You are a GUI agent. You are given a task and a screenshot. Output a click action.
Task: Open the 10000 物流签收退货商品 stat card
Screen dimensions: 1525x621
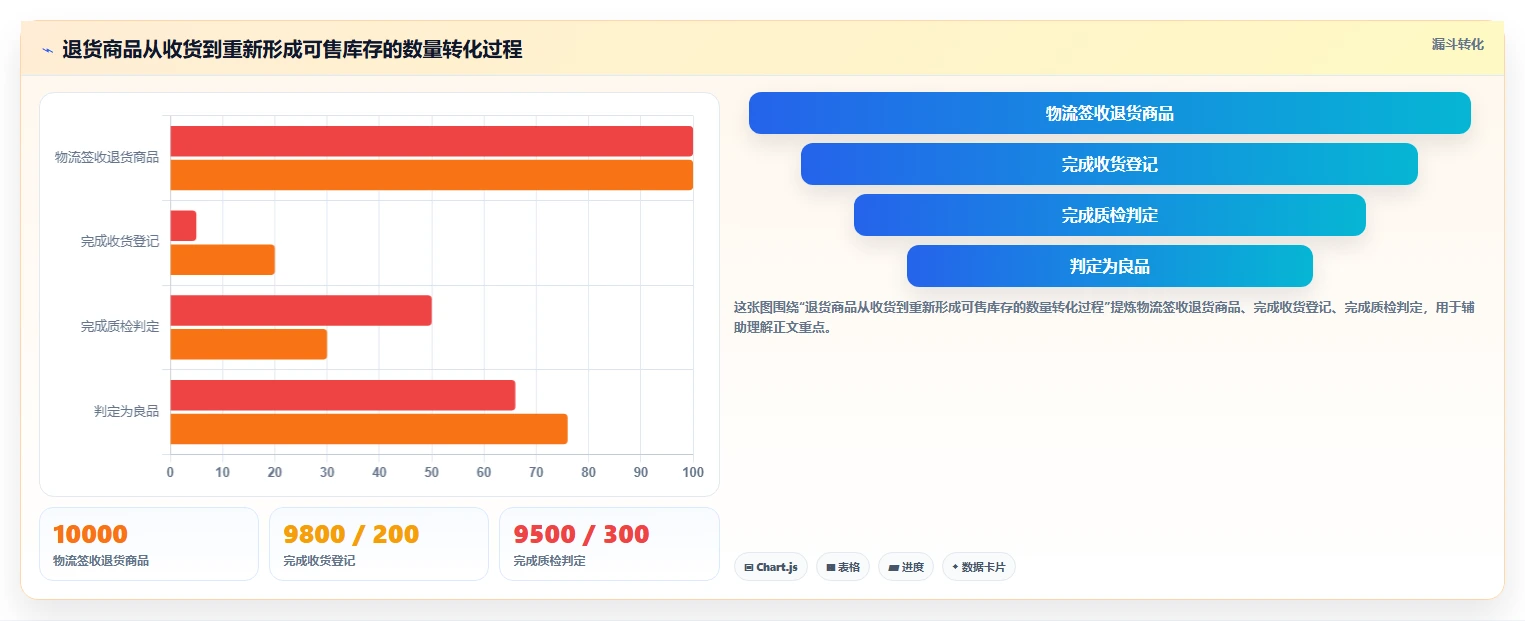pyautogui.click(x=149, y=544)
